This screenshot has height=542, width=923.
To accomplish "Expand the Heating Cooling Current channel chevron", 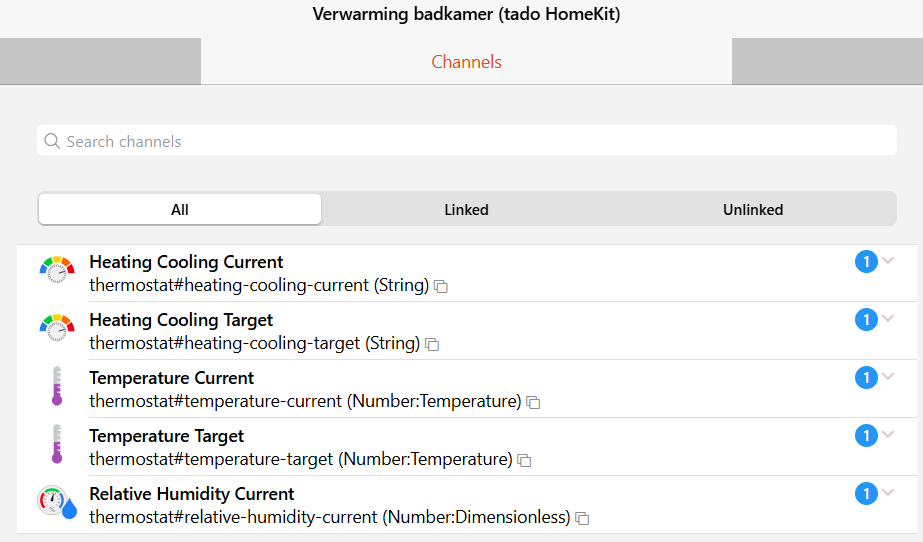I will 888,261.
